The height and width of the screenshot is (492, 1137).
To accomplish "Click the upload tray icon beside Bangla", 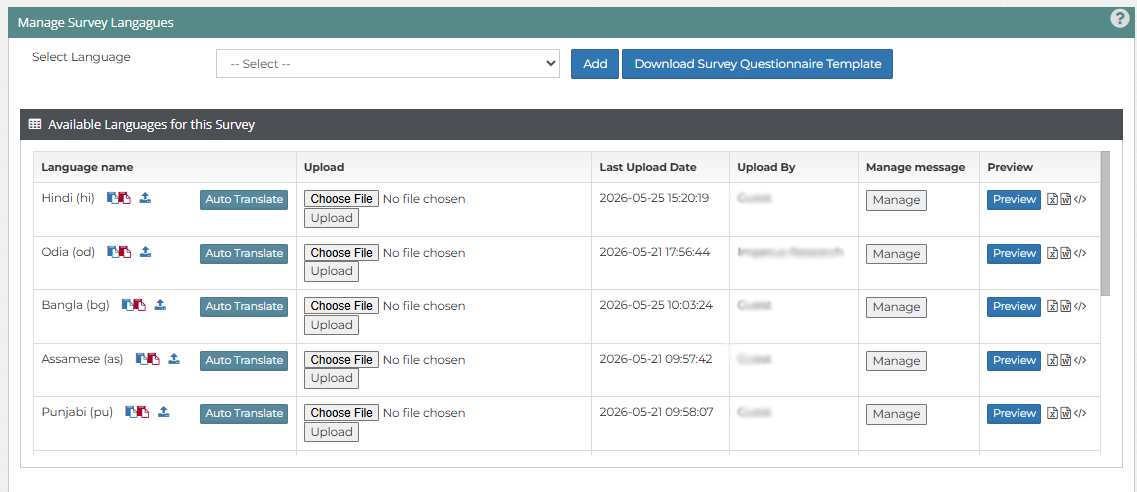I will click(160, 305).
